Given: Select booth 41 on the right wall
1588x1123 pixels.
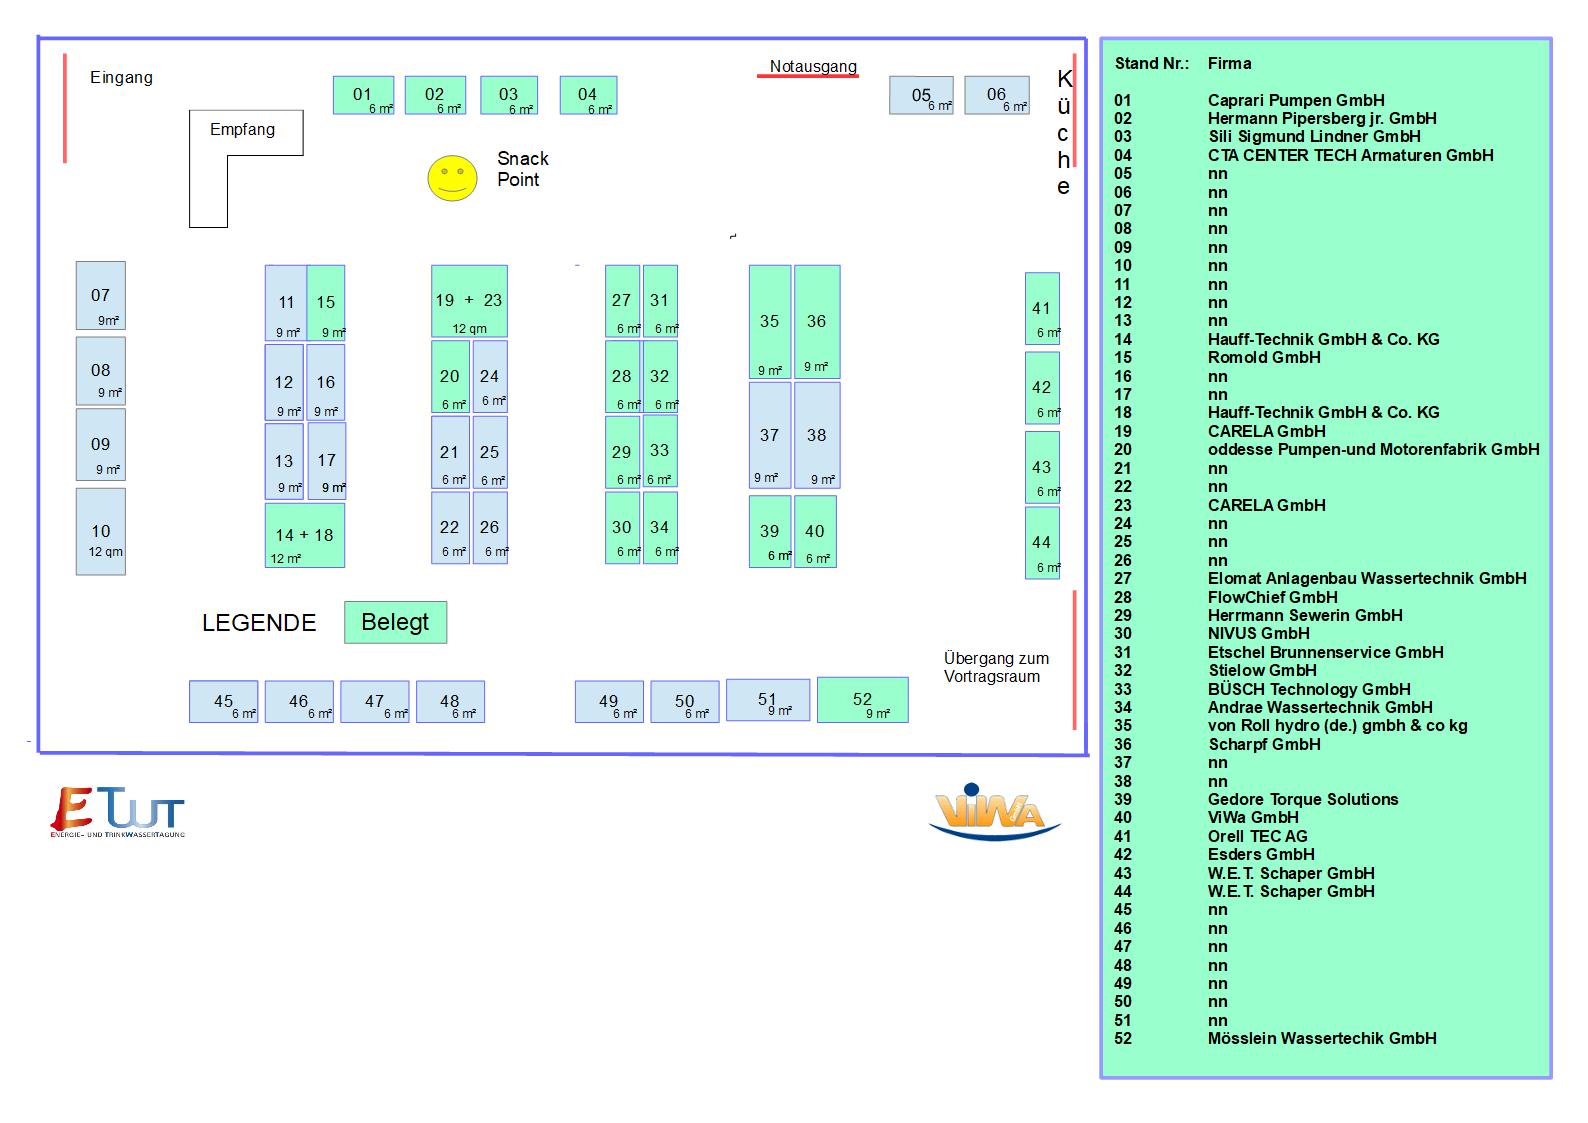Looking at the screenshot, I should click(x=1042, y=309).
